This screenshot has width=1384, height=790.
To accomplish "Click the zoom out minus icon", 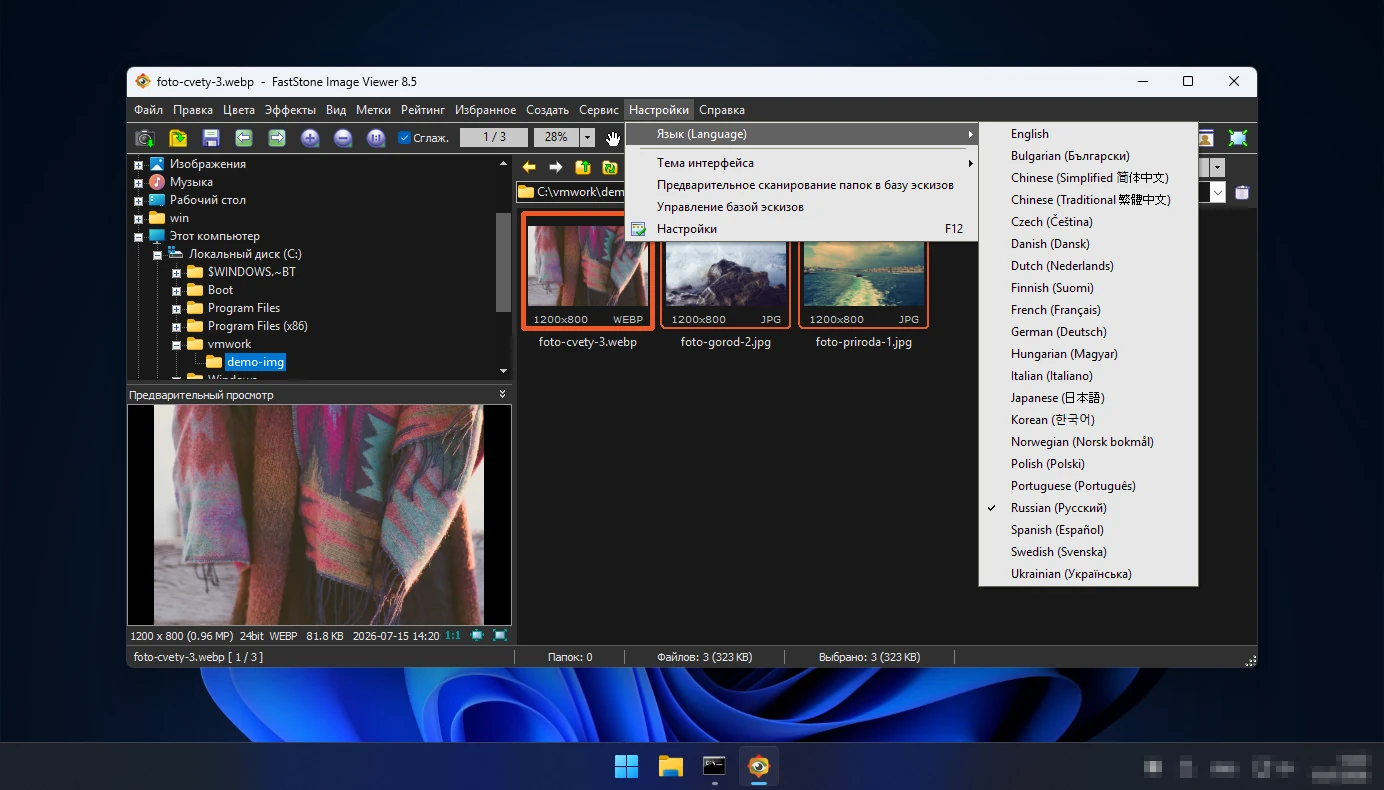I will tap(343, 138).
